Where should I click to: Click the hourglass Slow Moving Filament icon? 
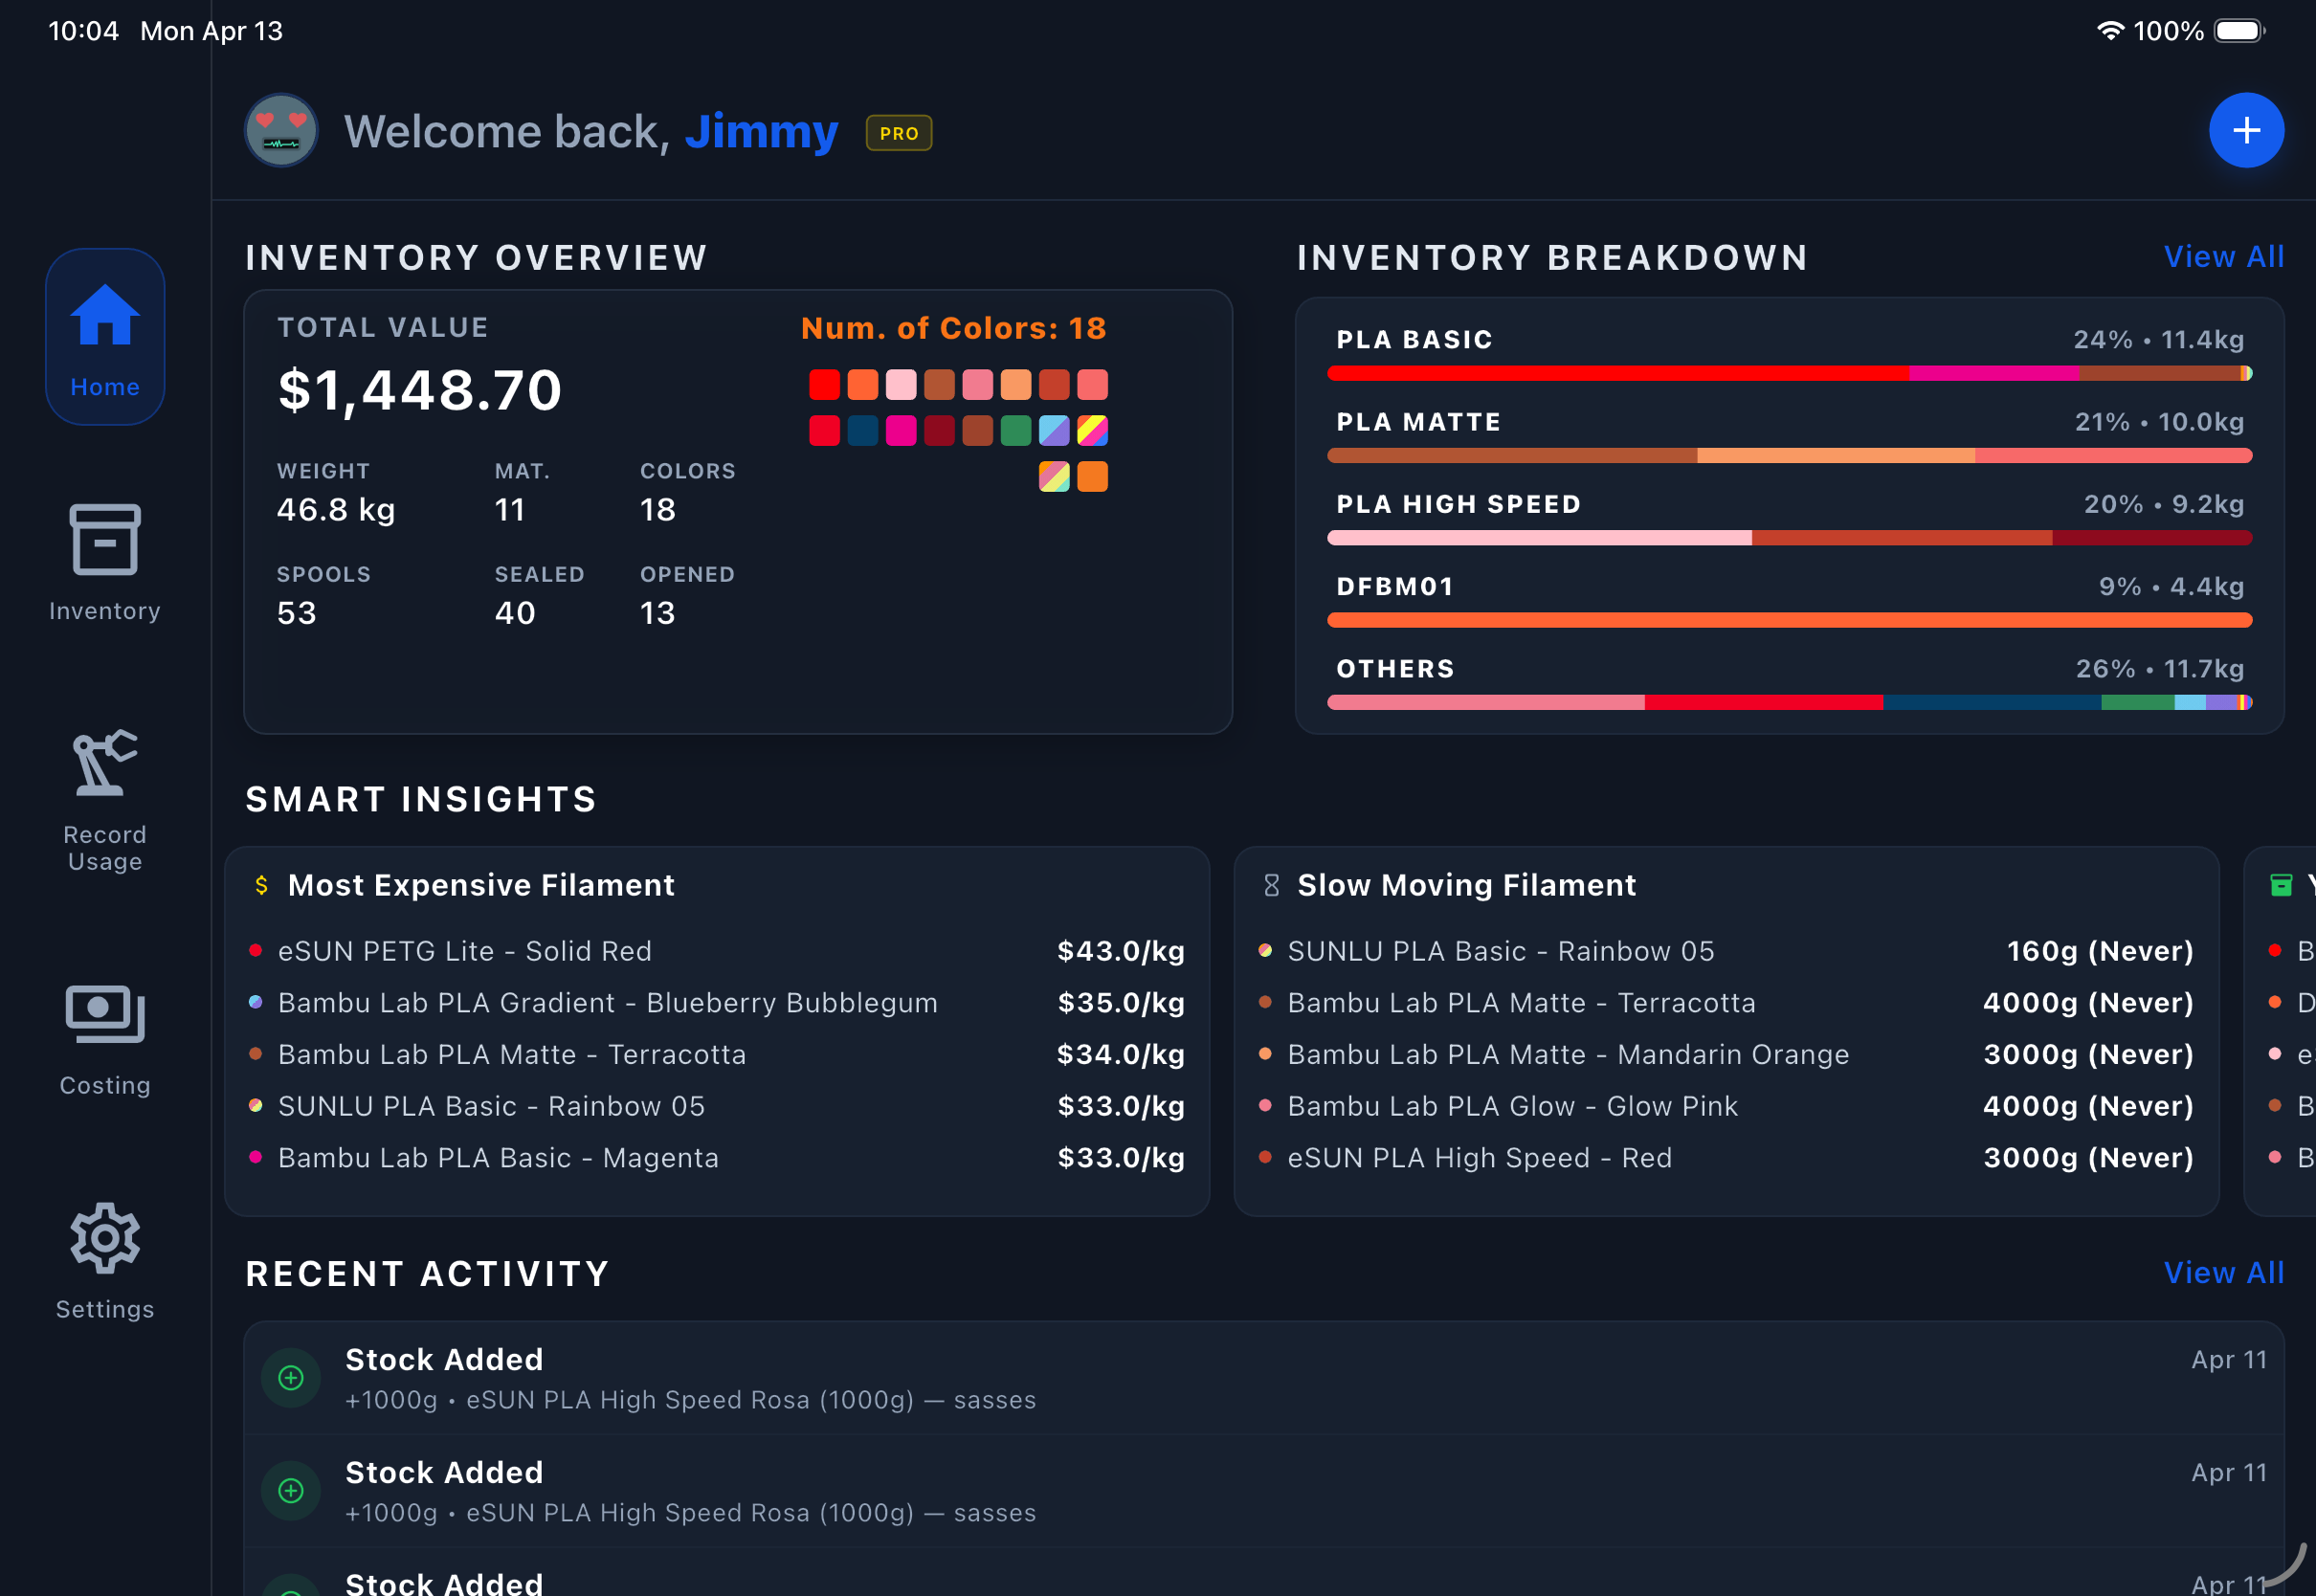click(1271, 885)
